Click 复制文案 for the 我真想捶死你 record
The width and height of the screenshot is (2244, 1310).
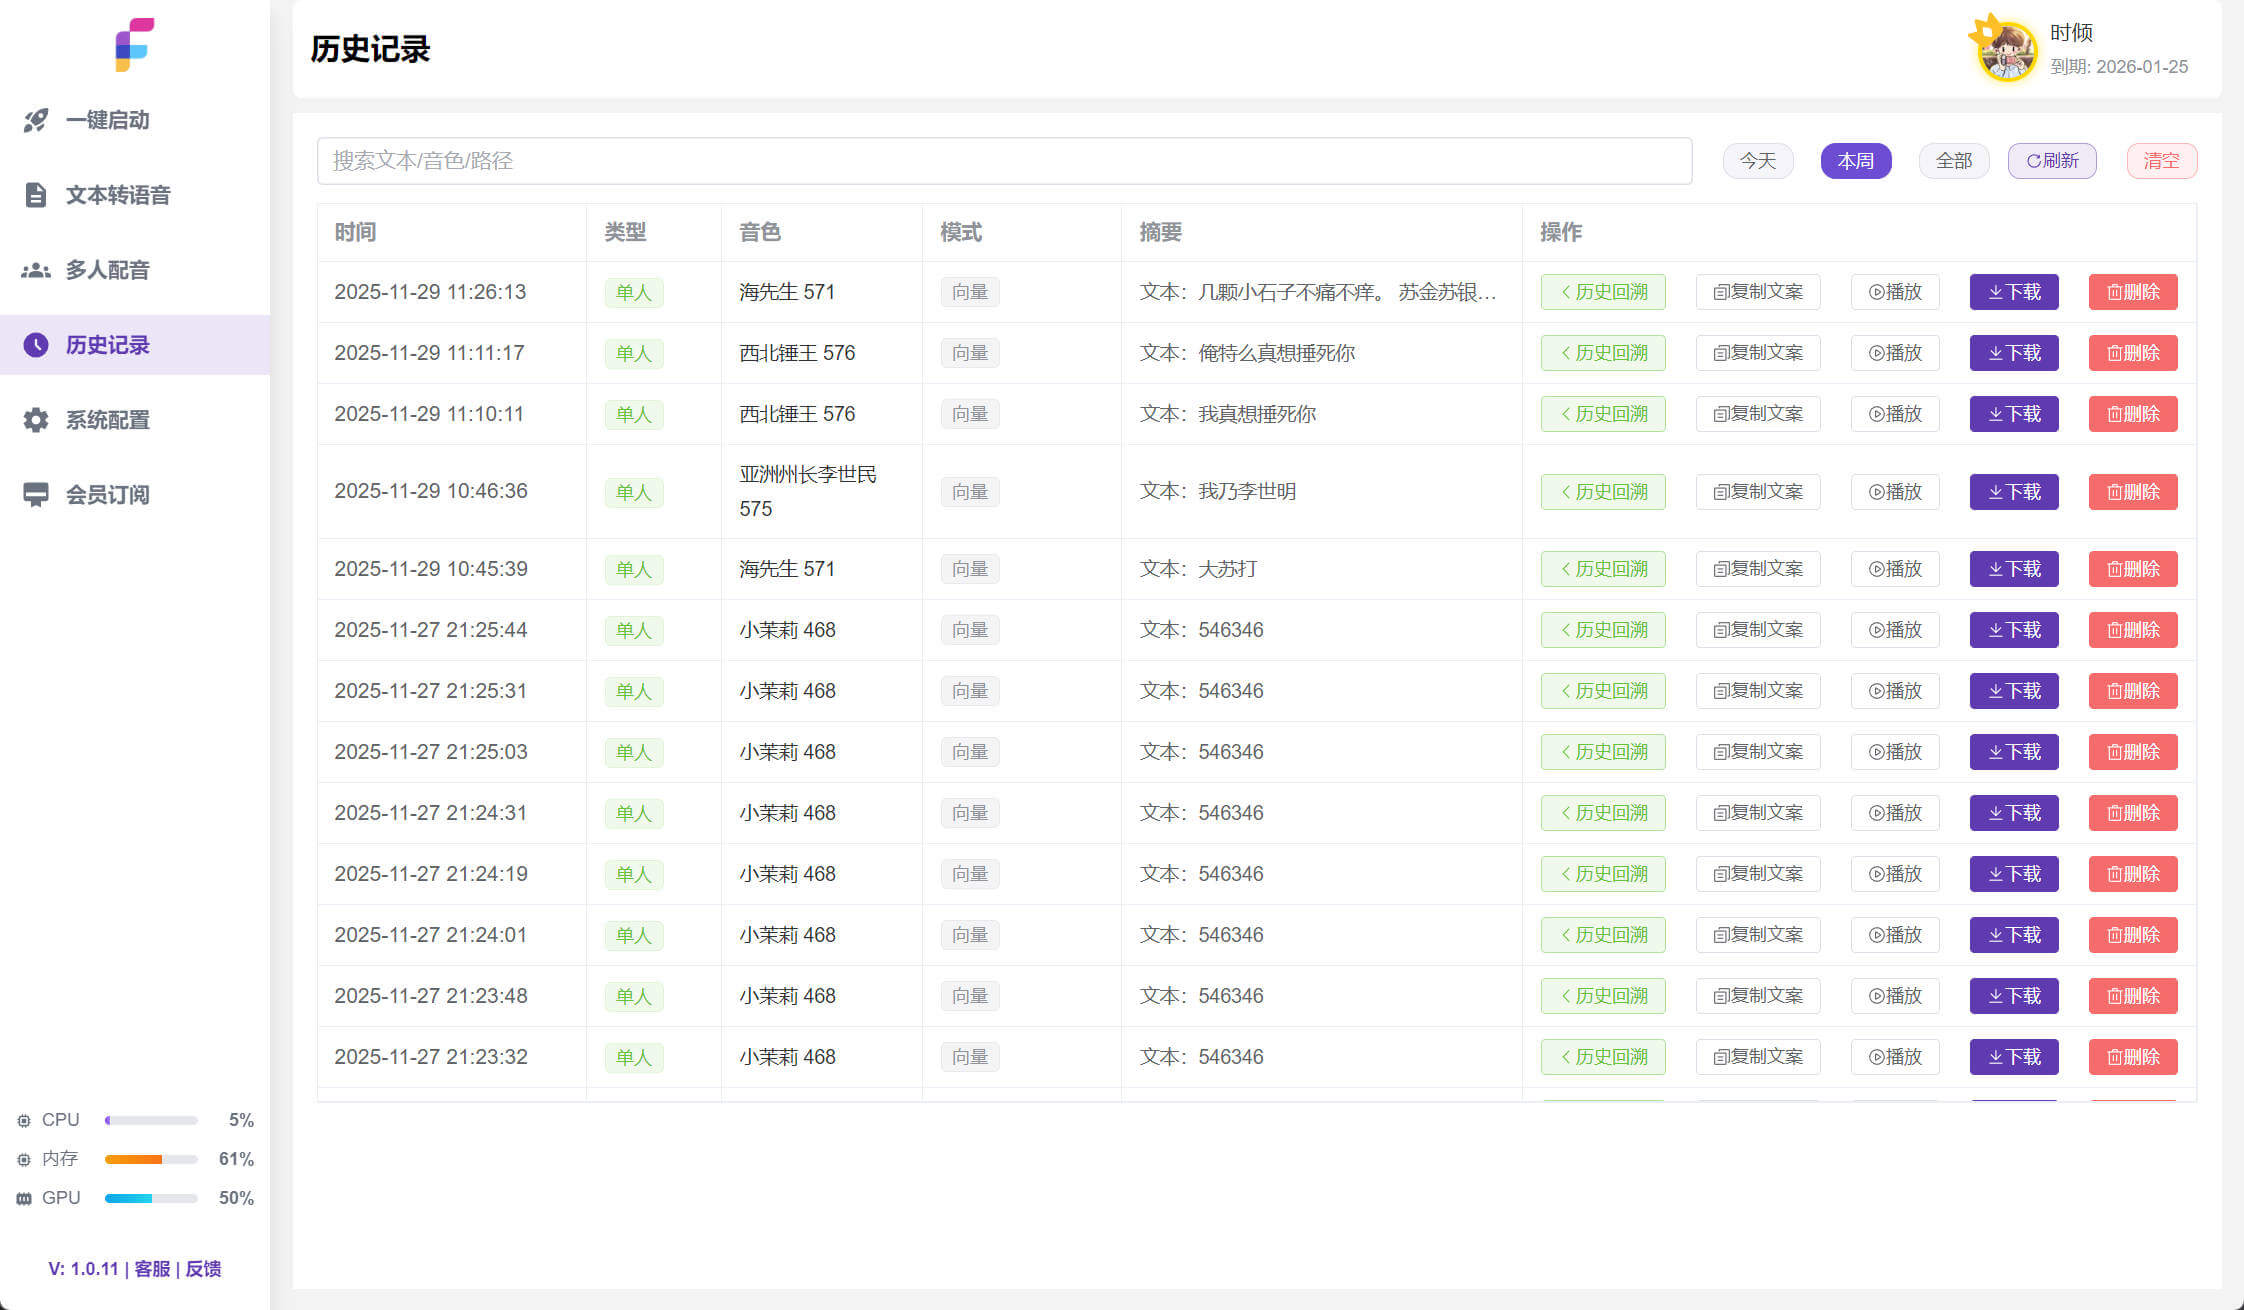coord(1757,414)
